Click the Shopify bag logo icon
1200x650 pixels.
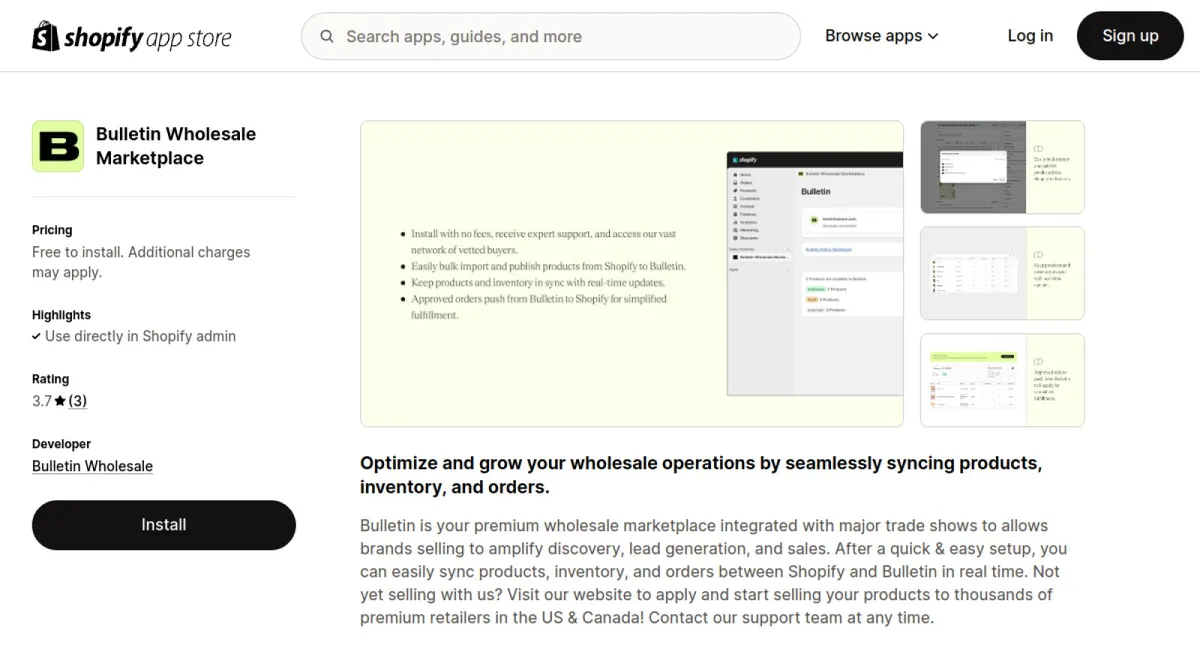(45, 36)
